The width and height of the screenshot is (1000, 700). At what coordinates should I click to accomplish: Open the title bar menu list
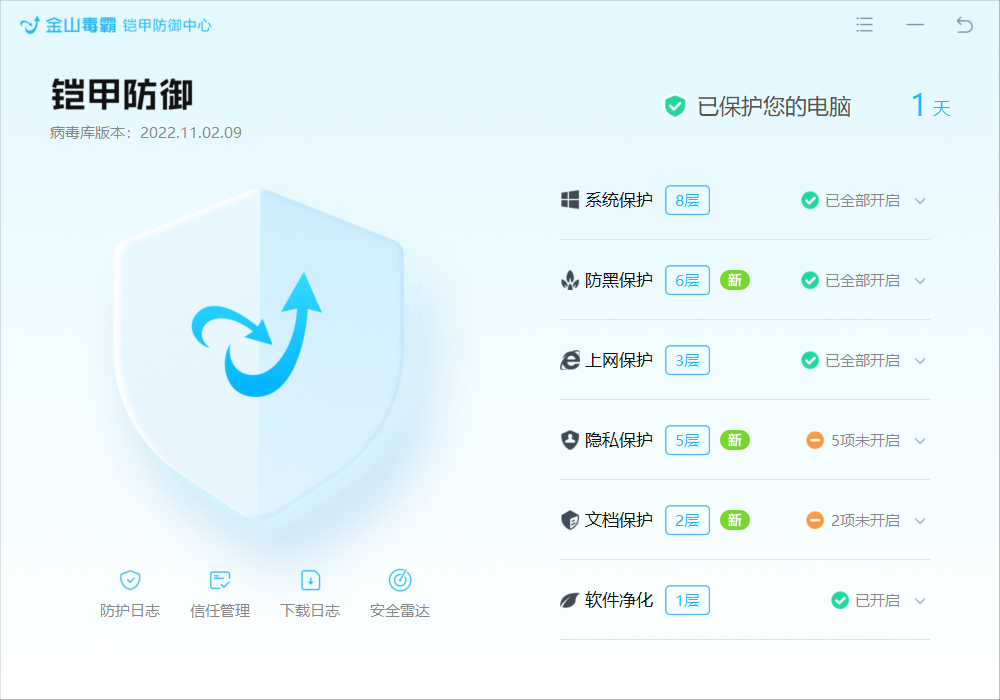[864, 24]
